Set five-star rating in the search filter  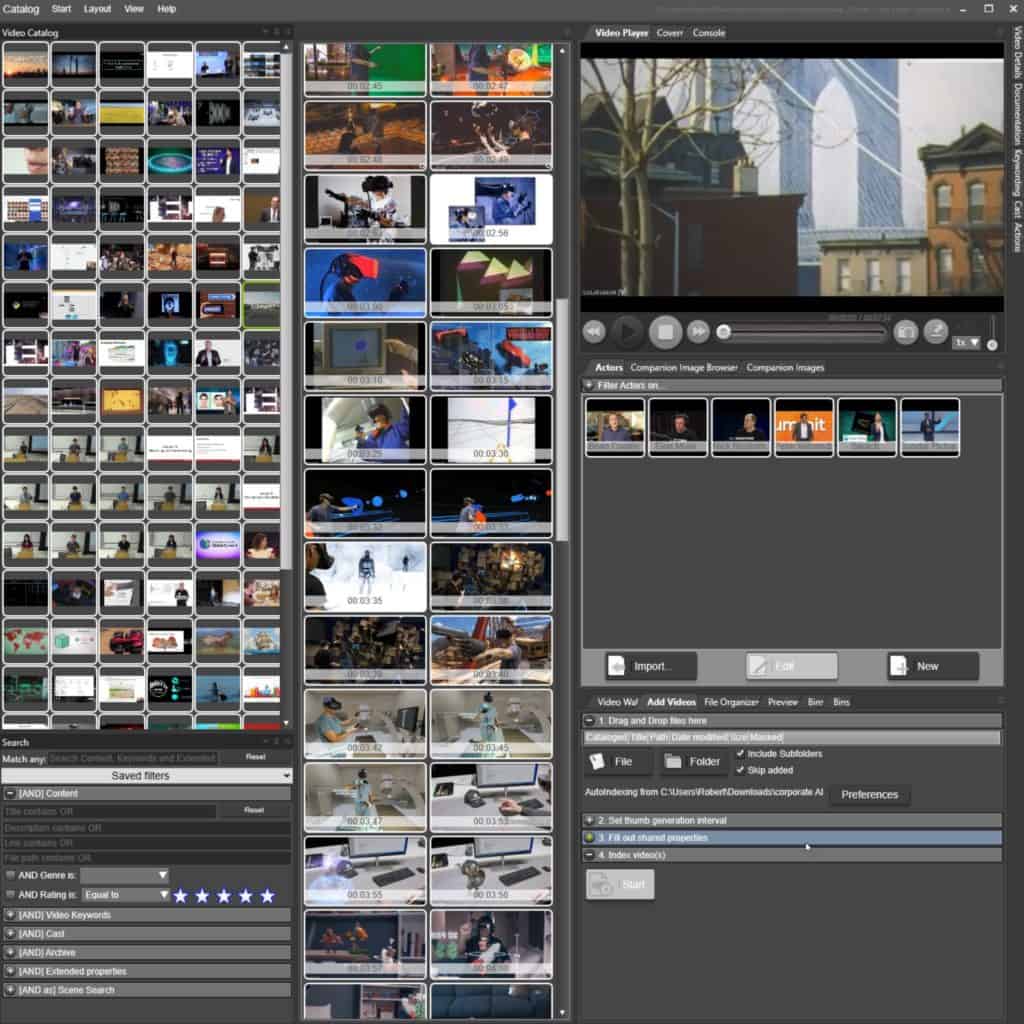[x=269, y=895]
